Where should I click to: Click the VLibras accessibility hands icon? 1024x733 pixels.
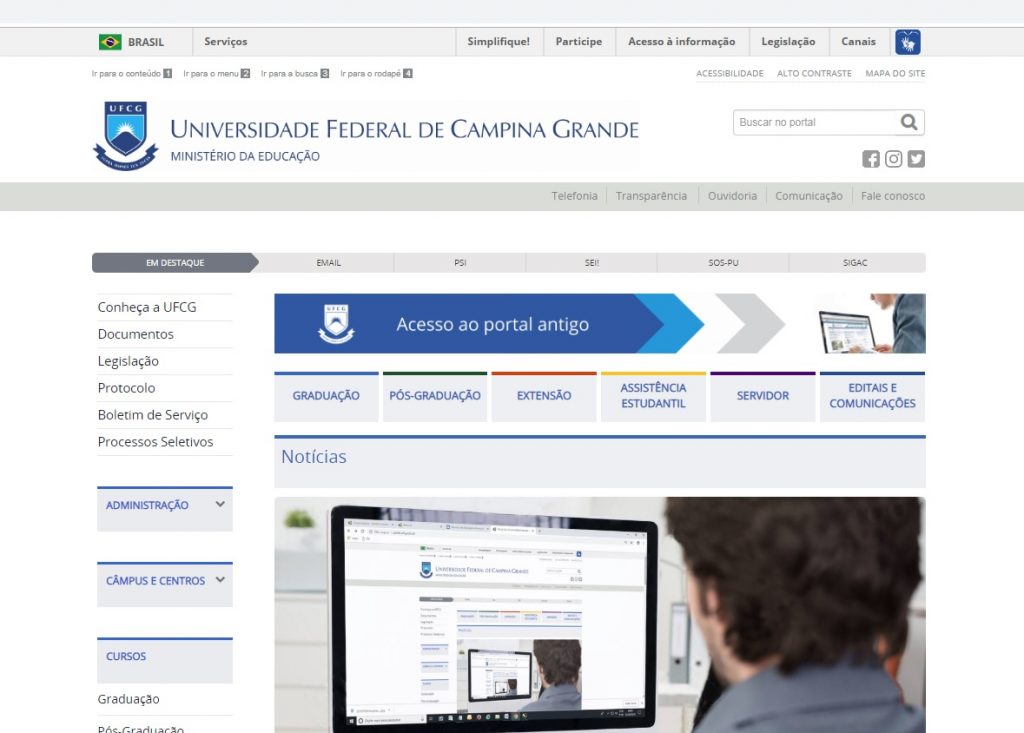(907, 42)
